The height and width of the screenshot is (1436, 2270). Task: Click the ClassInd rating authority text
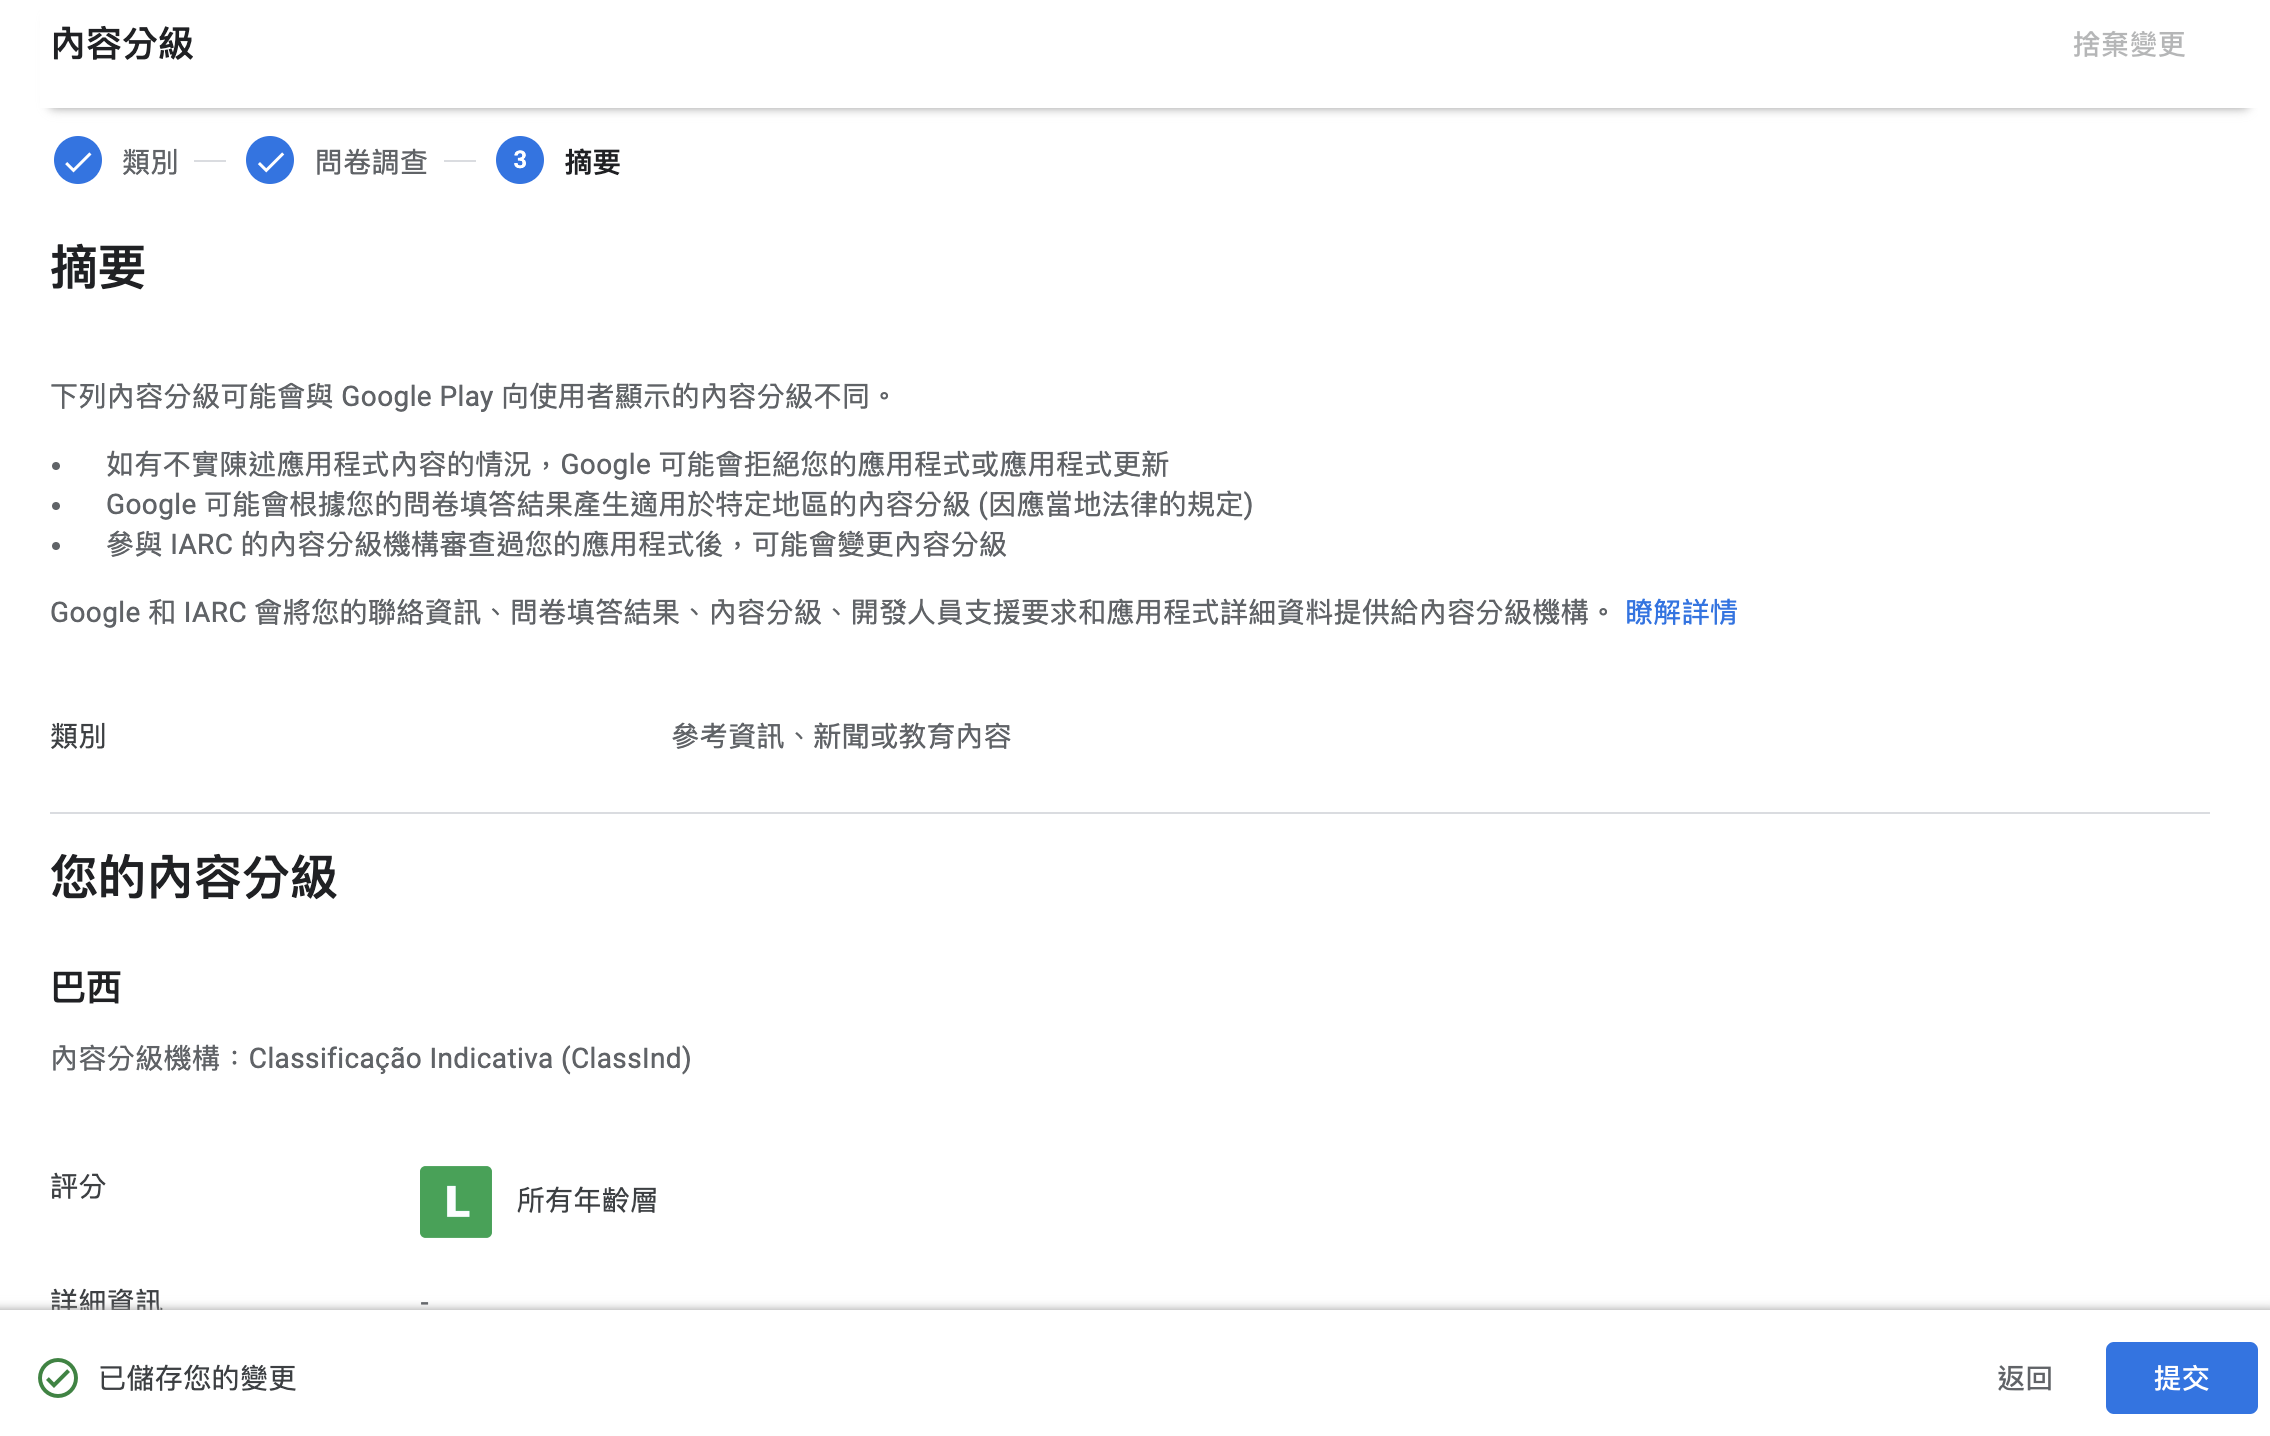point(470,1058)
